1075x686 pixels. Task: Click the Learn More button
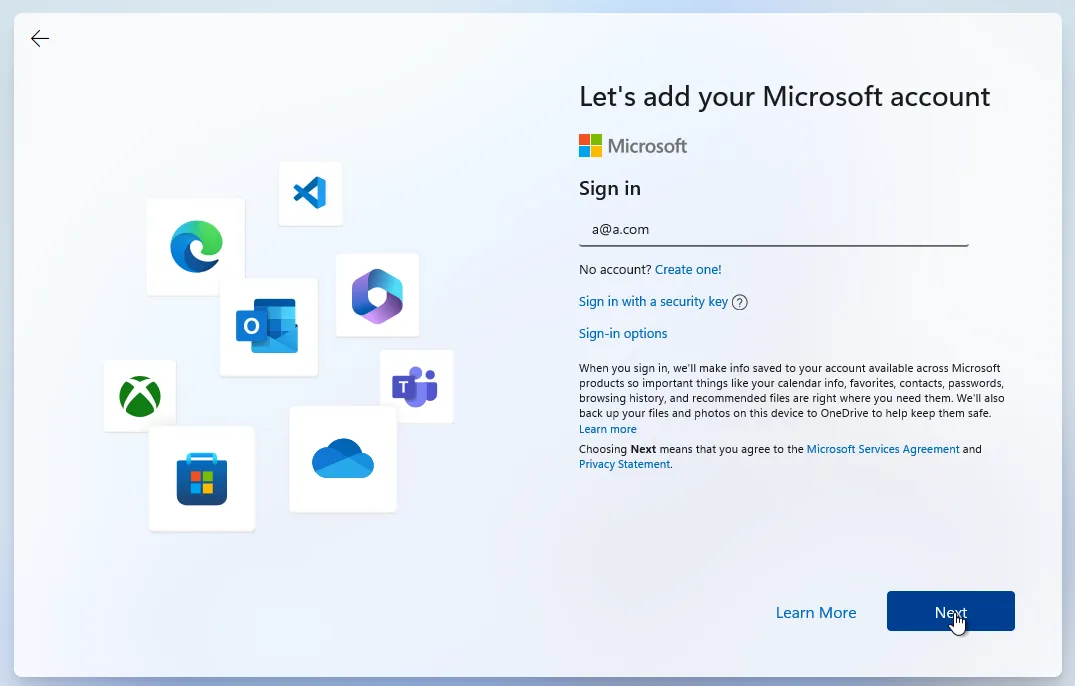pos(816,612)
